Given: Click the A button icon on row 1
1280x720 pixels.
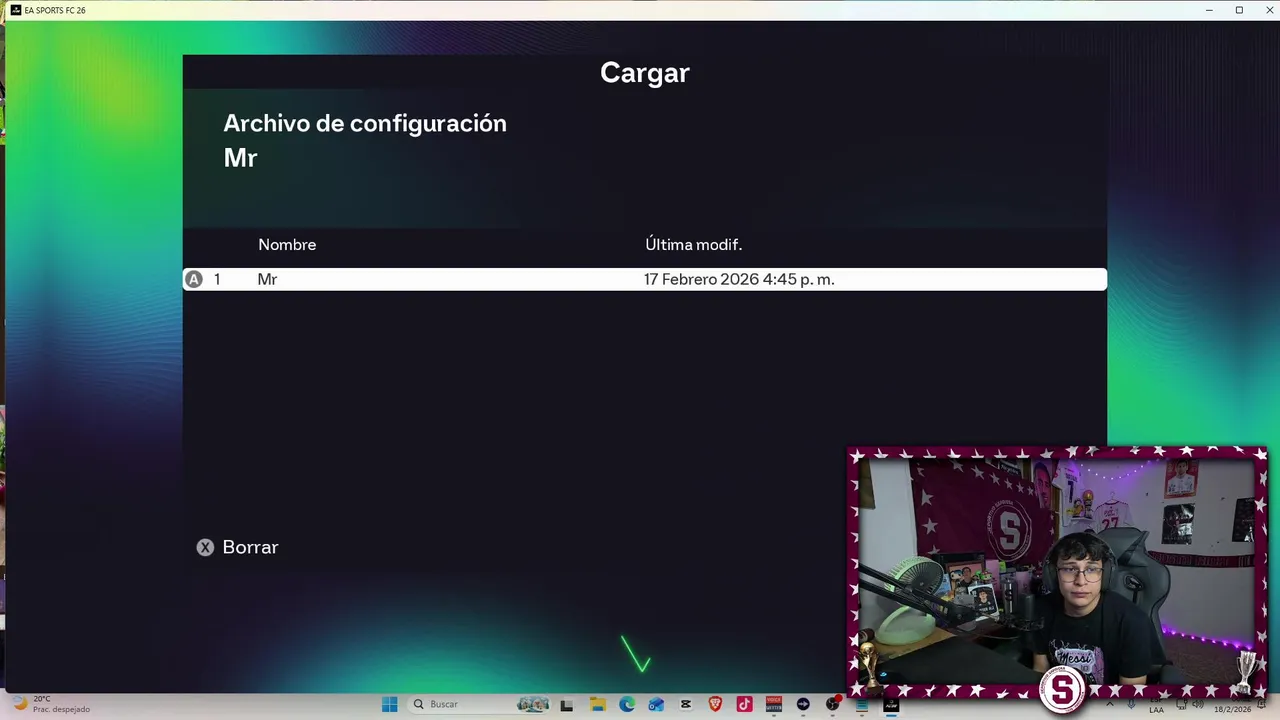Looking at the screenshot, I should coord(194,279).
